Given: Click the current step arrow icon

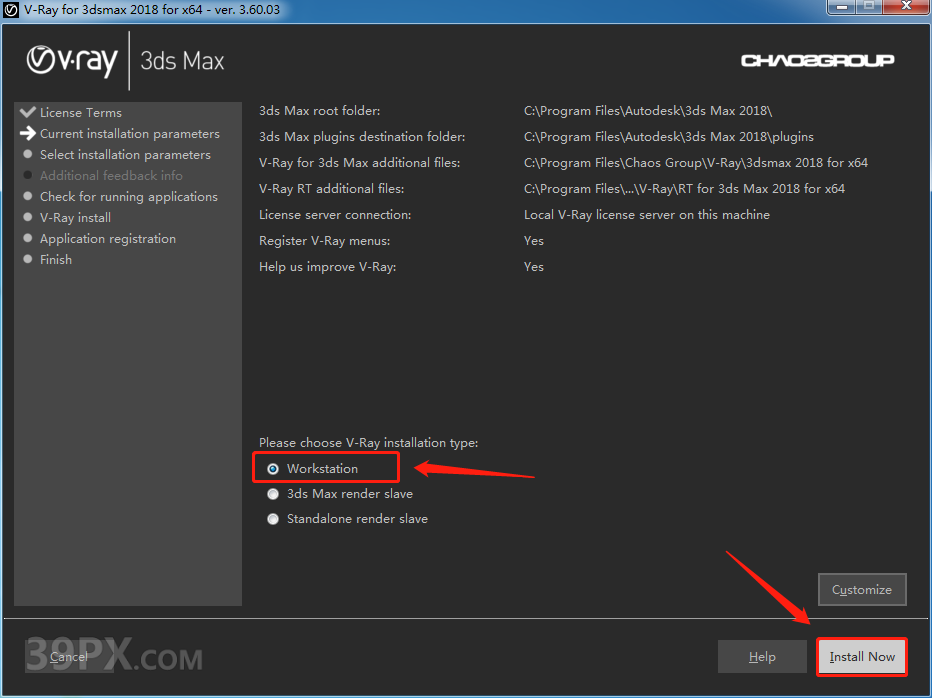Looking at the screenshot, I should pyautogui.click(x=27, y=133).
